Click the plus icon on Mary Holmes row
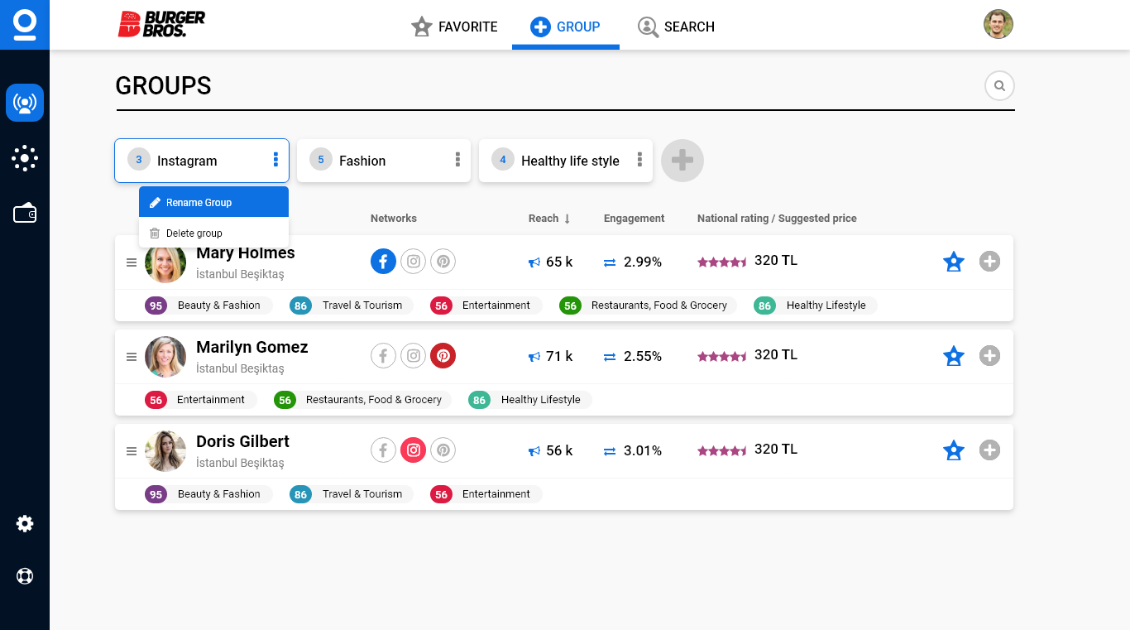 pos(989,262)
